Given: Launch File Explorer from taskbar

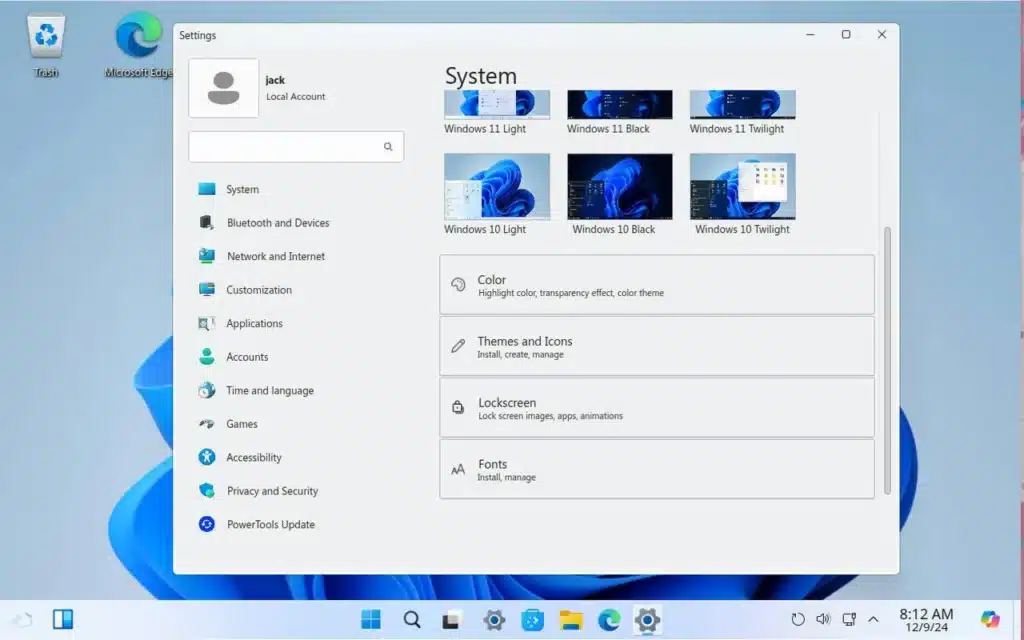Looking at the screenshot, I should click(x=571, y=620).
